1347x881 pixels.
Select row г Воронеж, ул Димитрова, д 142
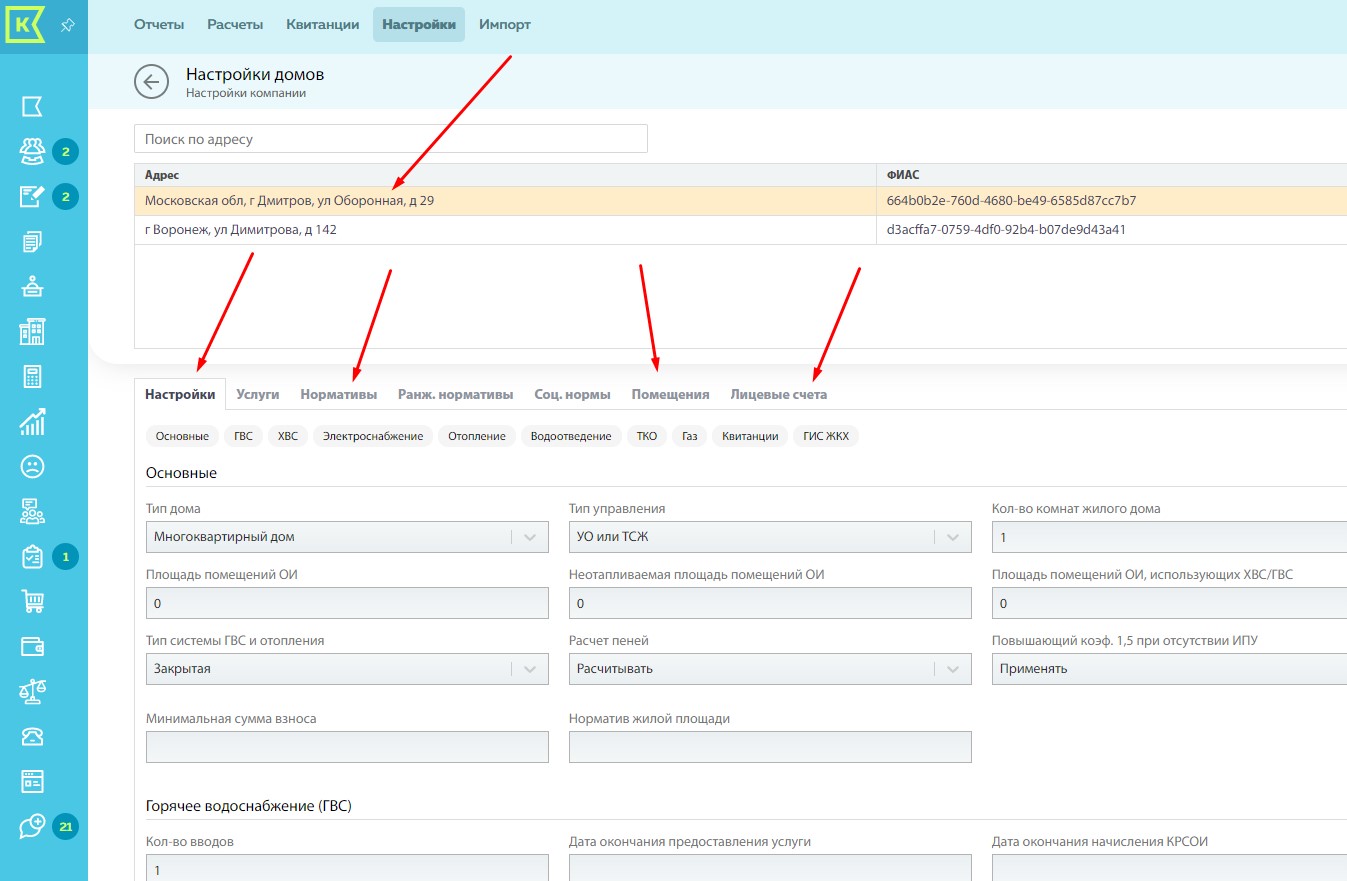tap(741, 230)
